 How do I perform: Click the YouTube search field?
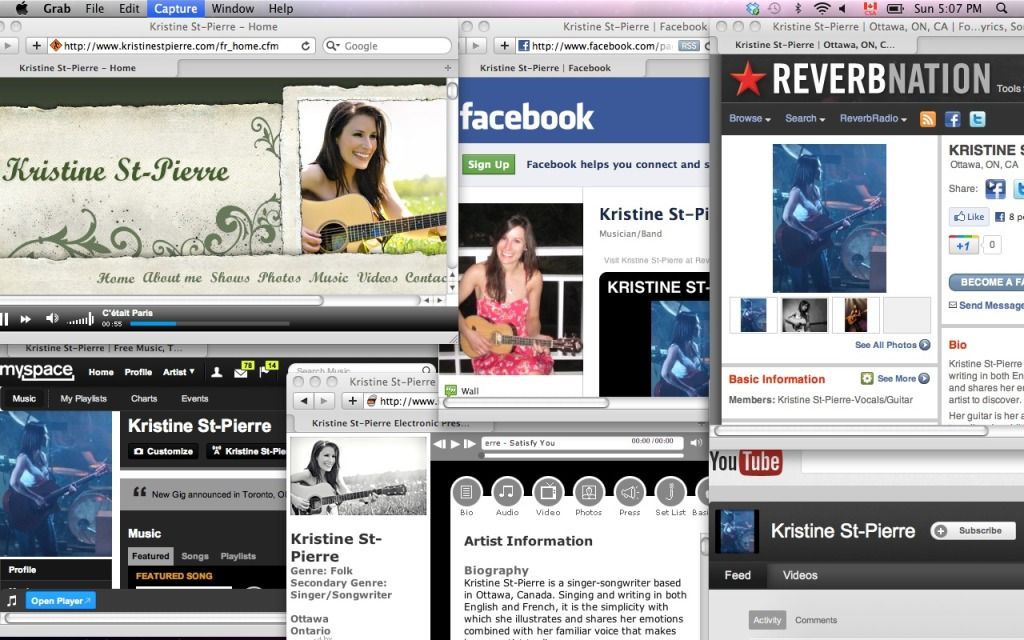point(912,461)
